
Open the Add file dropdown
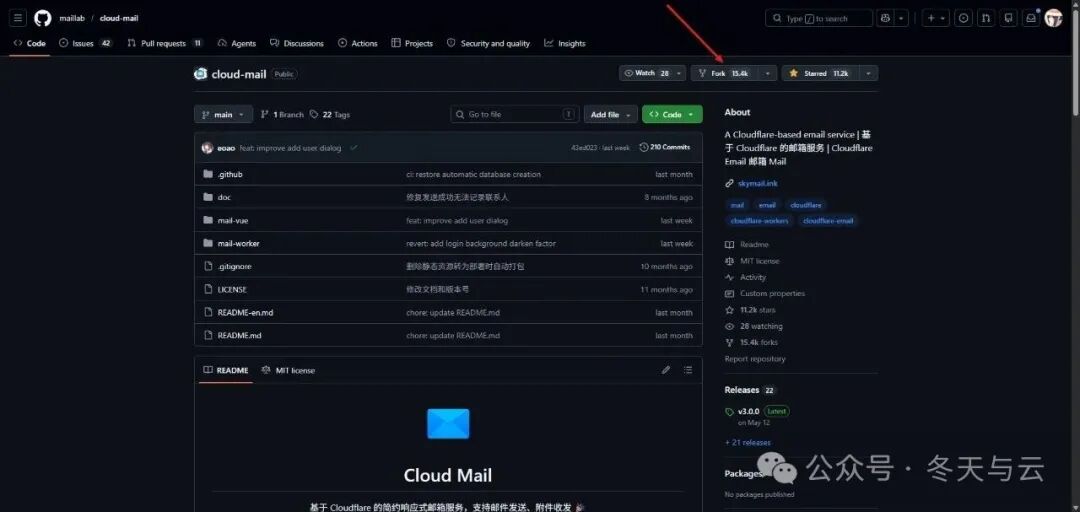tap(610, 114)
